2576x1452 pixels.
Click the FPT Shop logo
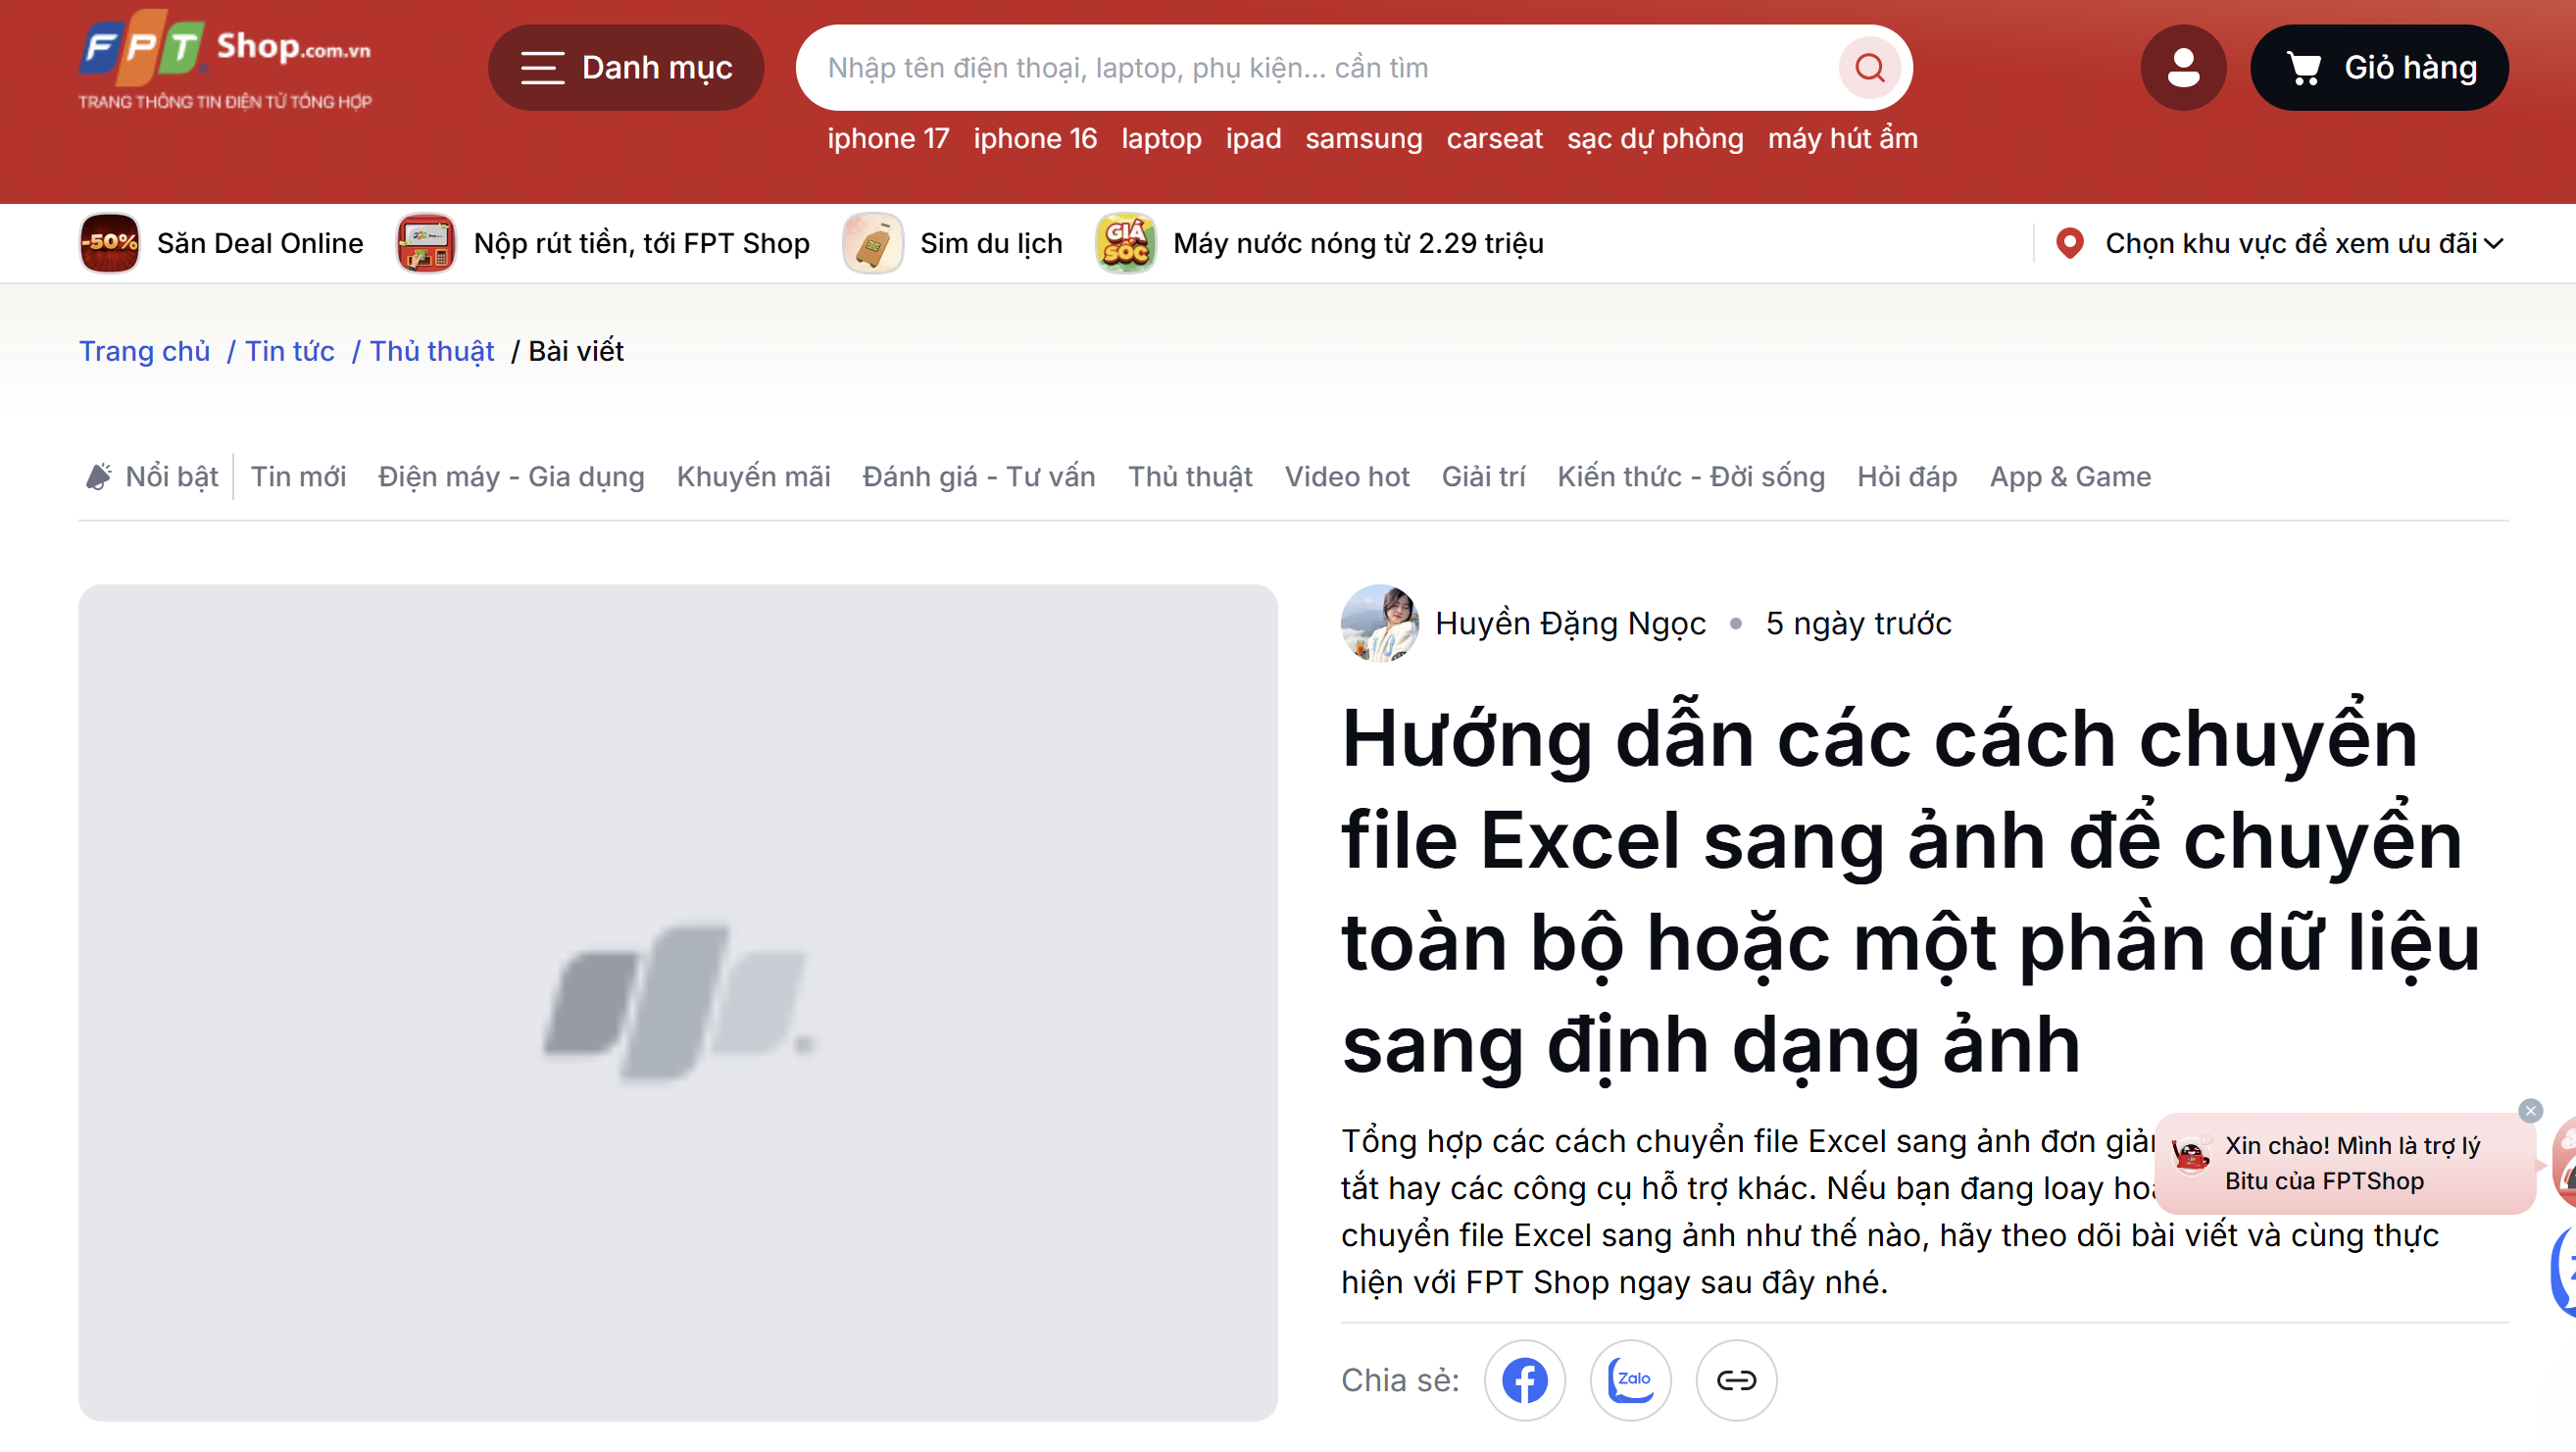225,60
